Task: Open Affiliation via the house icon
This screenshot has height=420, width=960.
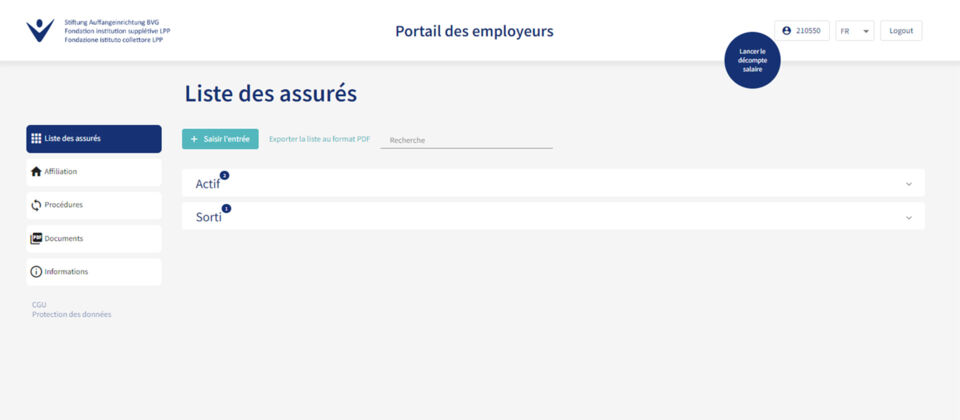Action: [36, 172]
